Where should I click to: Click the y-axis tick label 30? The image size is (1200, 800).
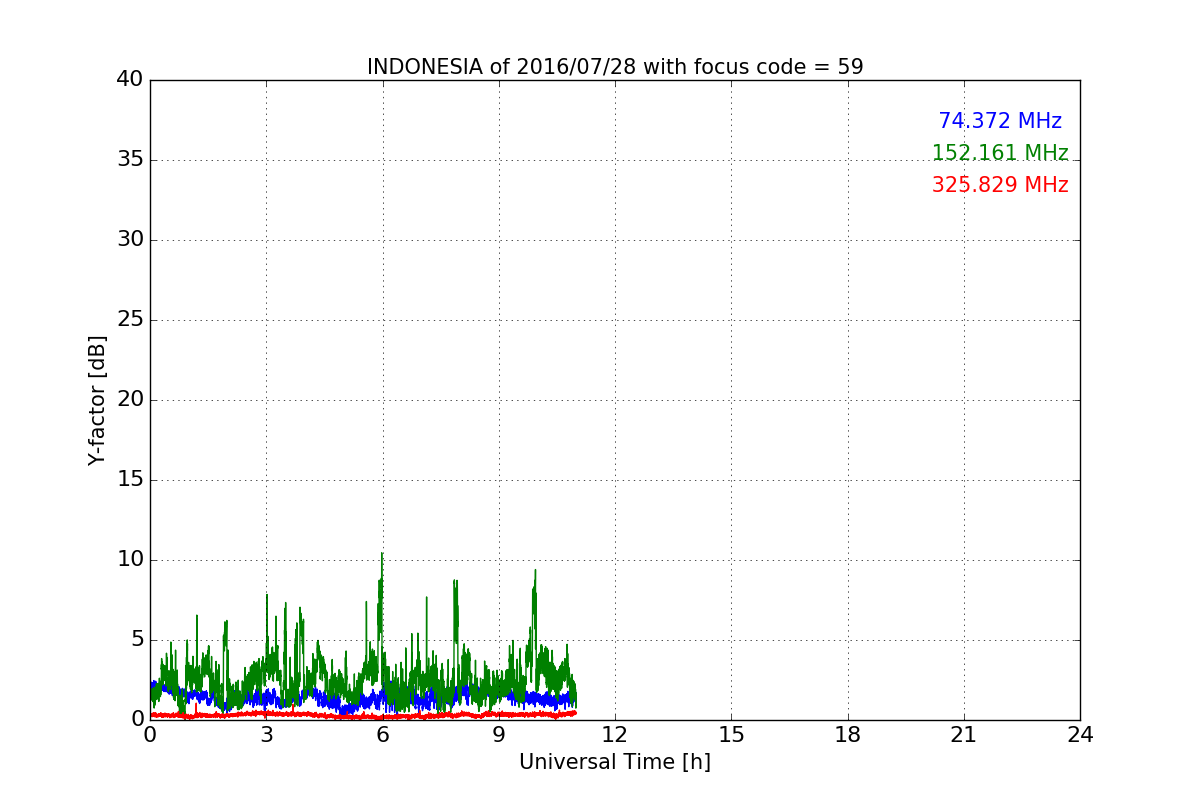130,240
